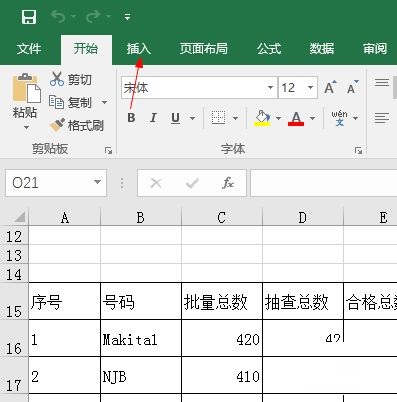This screenshot has height=402, width=397.
Task: Open the 插入 ribbon tab
Action: pos(139,49)
